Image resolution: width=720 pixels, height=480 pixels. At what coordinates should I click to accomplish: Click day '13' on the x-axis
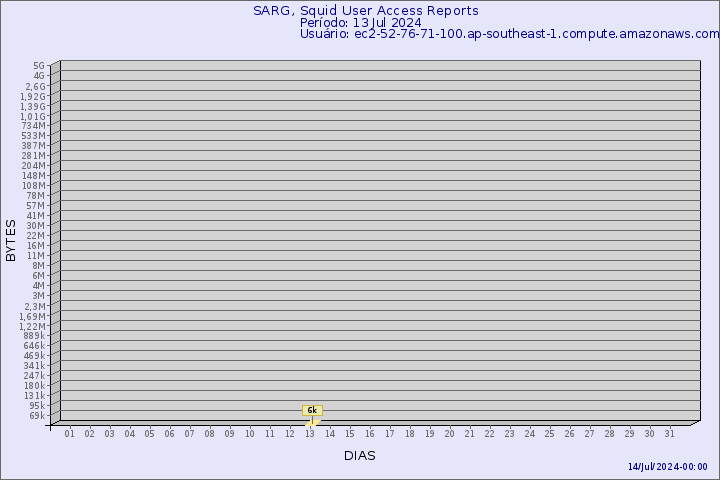(310, 434)
